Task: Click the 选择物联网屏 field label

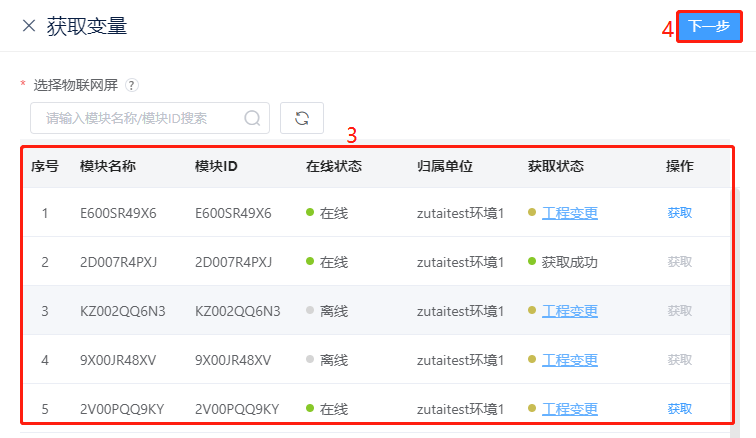Action: pos(76,85)
